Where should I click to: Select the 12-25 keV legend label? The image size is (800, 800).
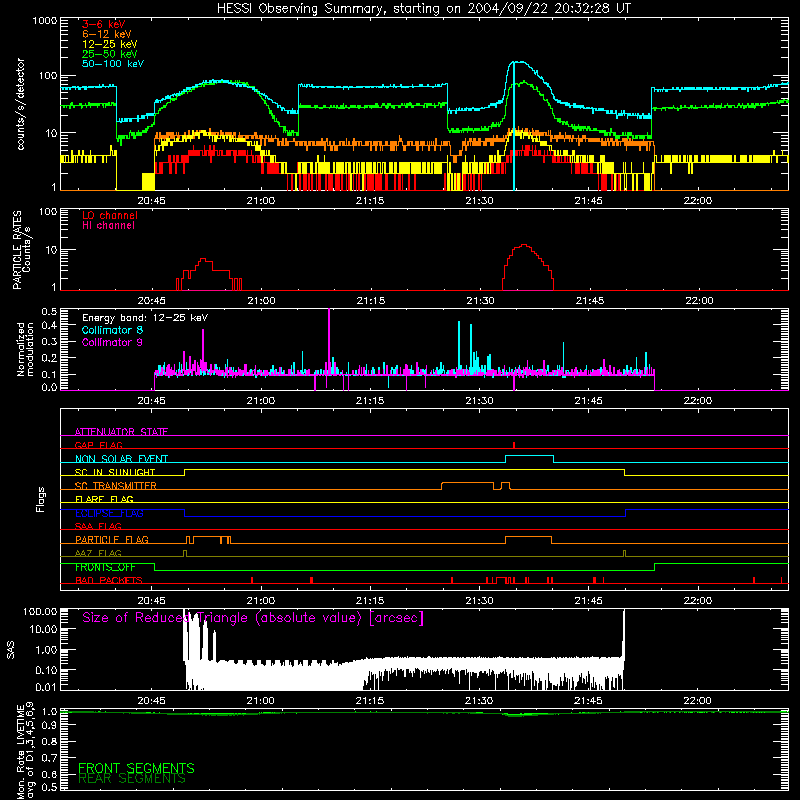[x=110, y=44]
